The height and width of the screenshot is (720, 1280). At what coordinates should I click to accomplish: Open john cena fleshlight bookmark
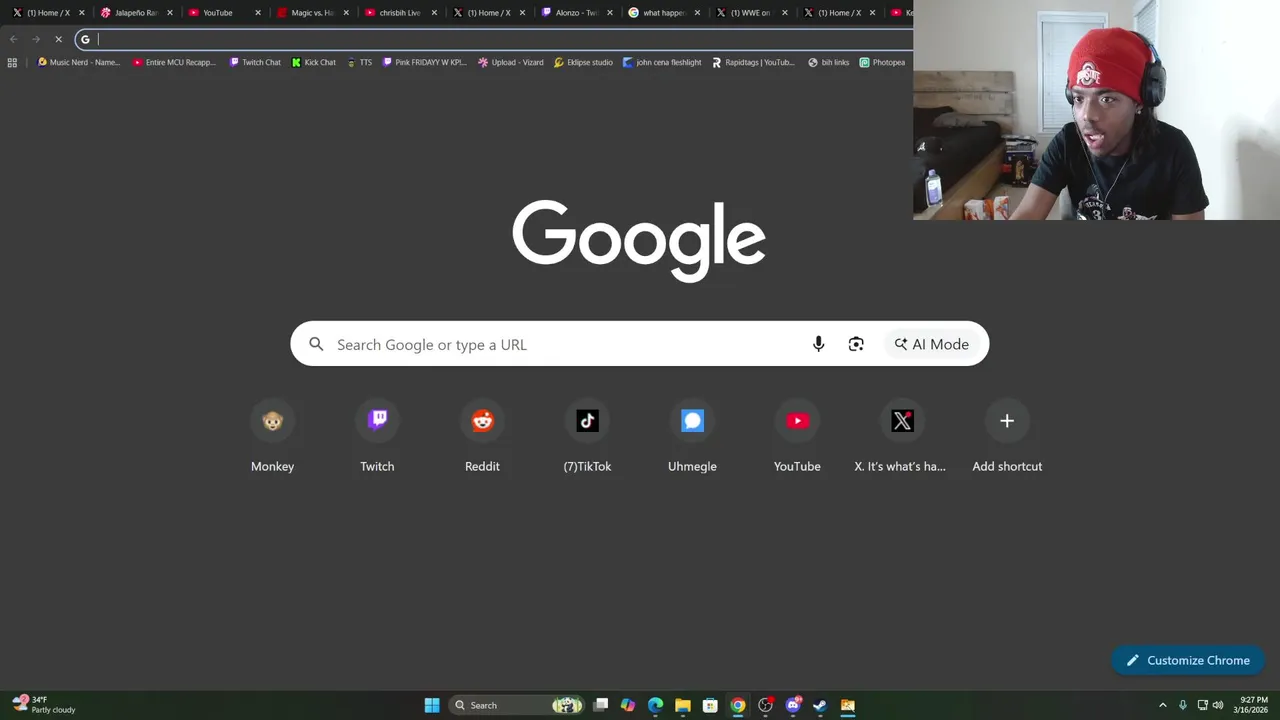click(662, 62)
